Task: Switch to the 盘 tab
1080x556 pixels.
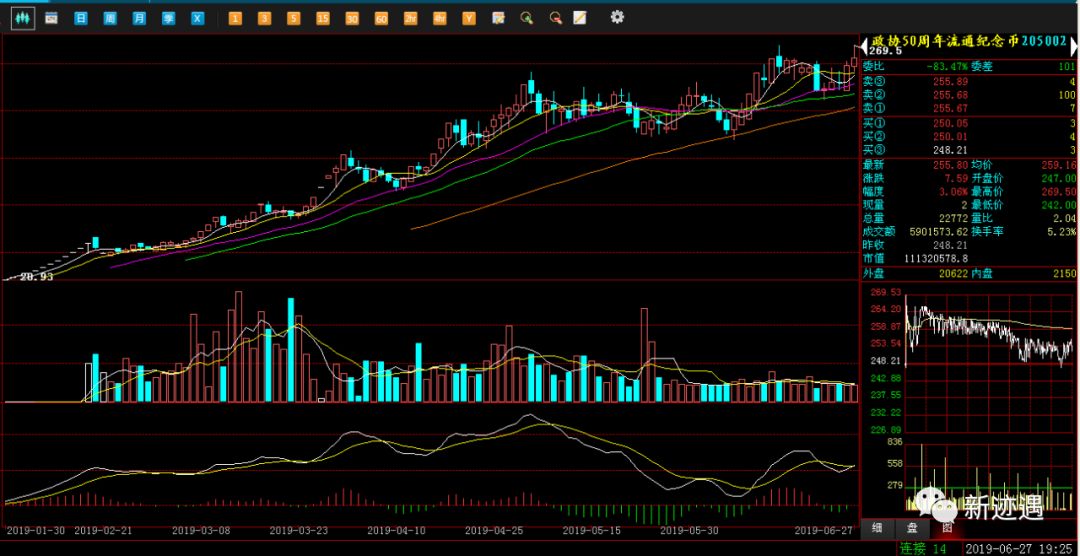Action: point(911,528)
